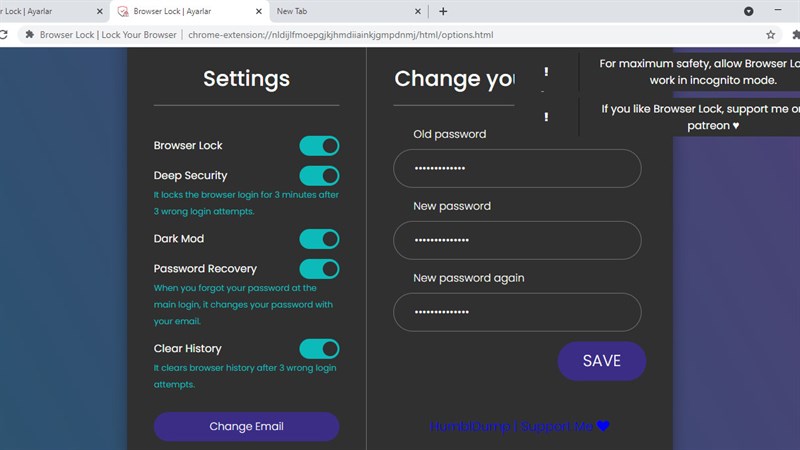Image resolution: width=800 pixels, height=450 pixels.
Task: Click the extension puzzle icon before Browser Lock text
Action: [x=30, y=35]
